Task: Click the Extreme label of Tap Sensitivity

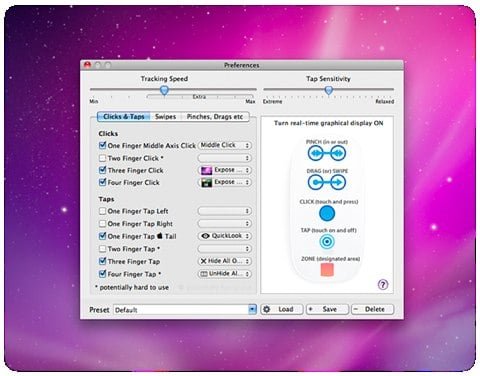Action: (x=272, y=101)
